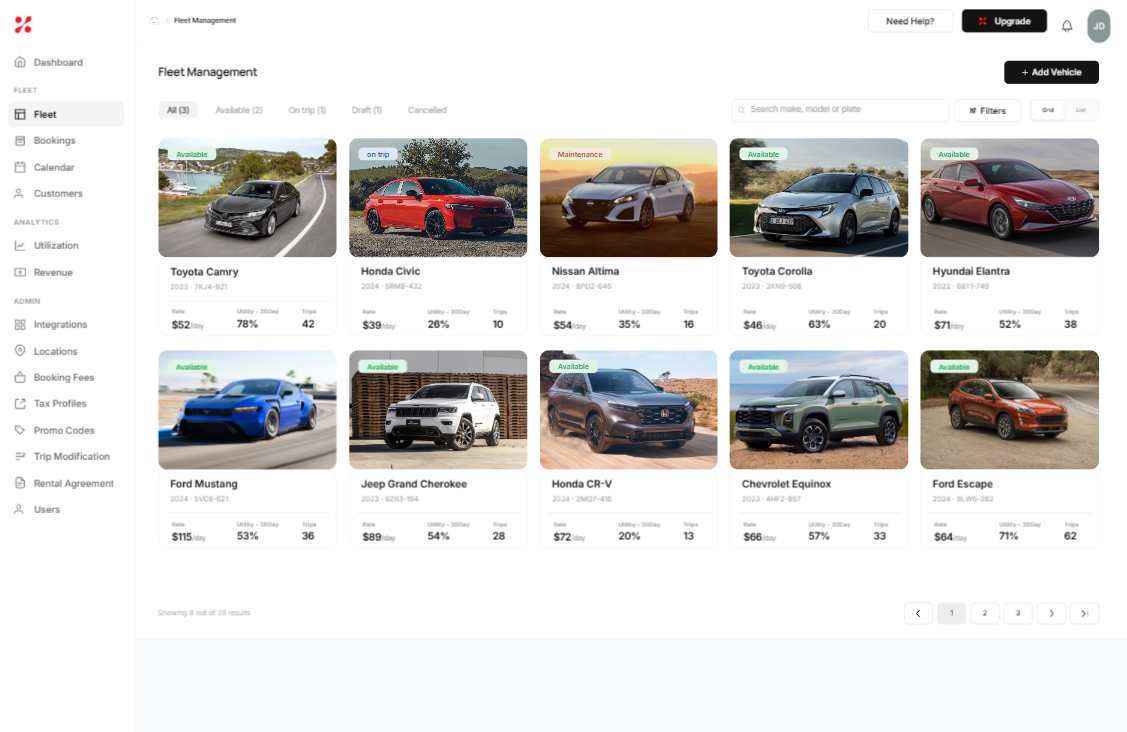Image resolution: width=1127 pixels, height=732 pixels.
Task: Open the Toyota Camry photo
Action: [247, 198]
